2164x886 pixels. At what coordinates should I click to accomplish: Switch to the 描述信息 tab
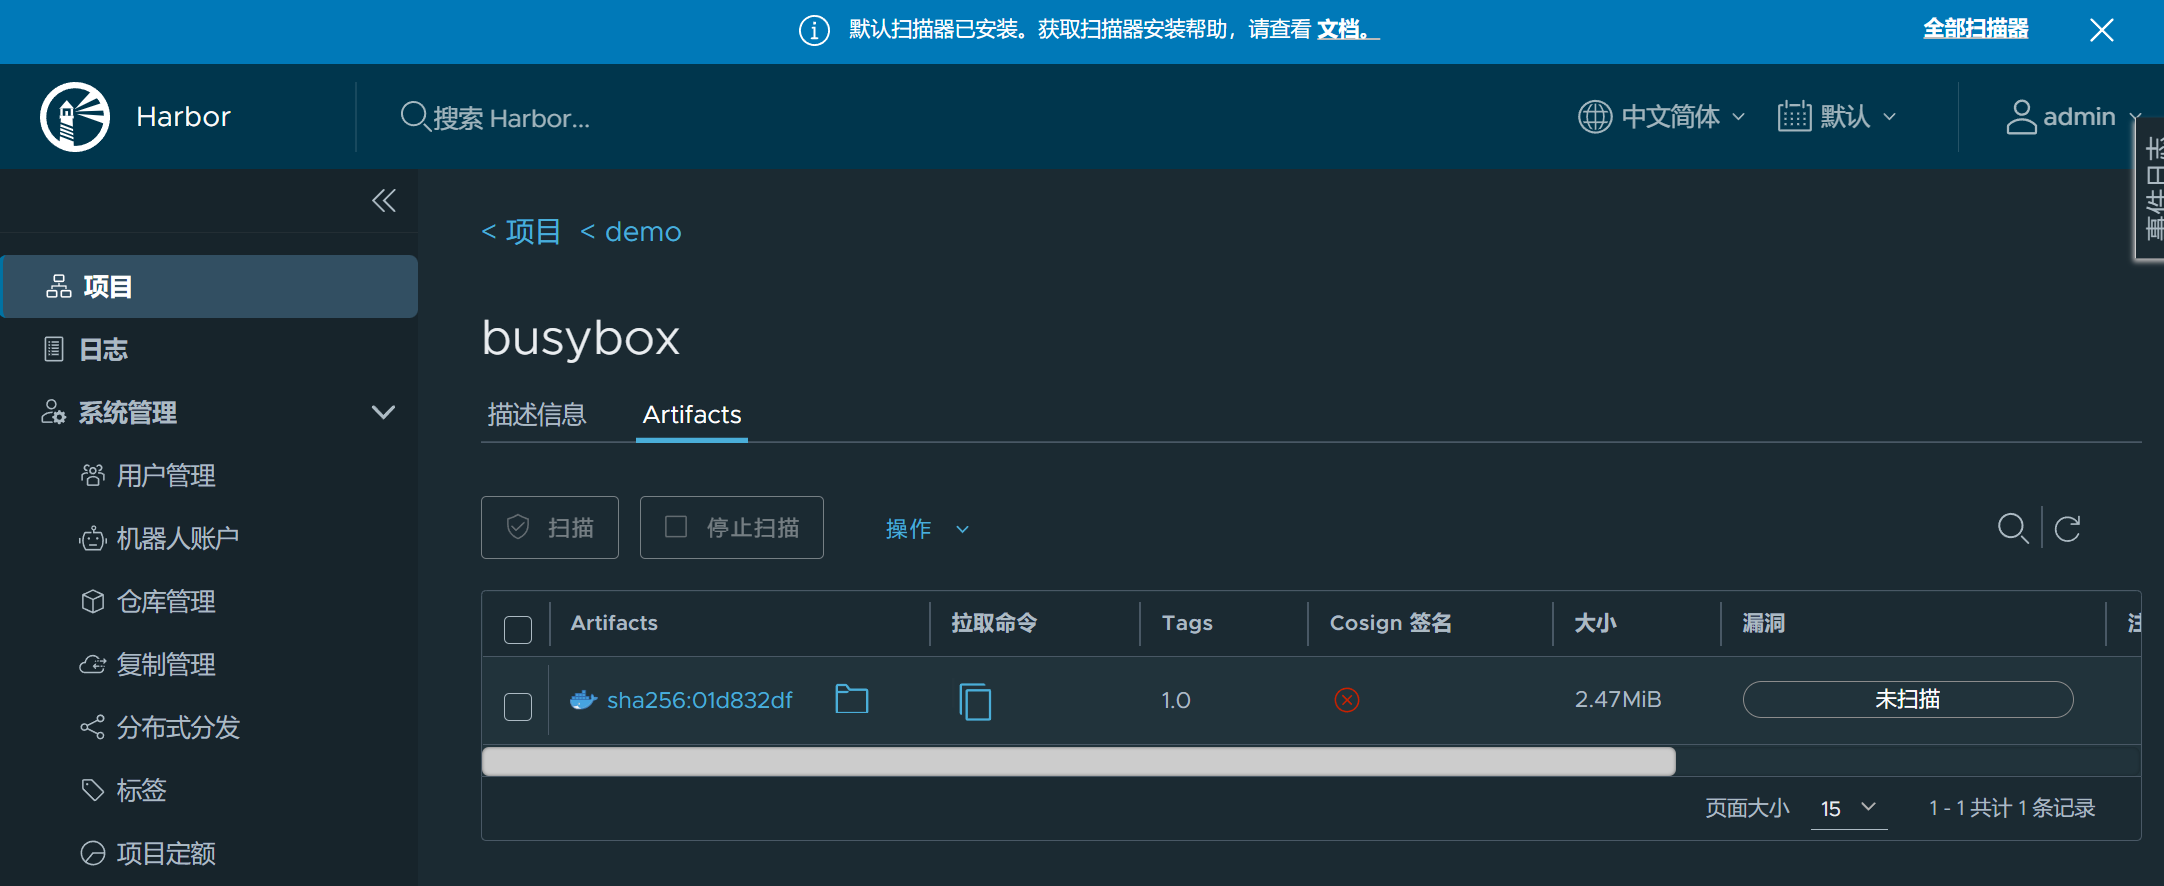click(x=537, y=414)
